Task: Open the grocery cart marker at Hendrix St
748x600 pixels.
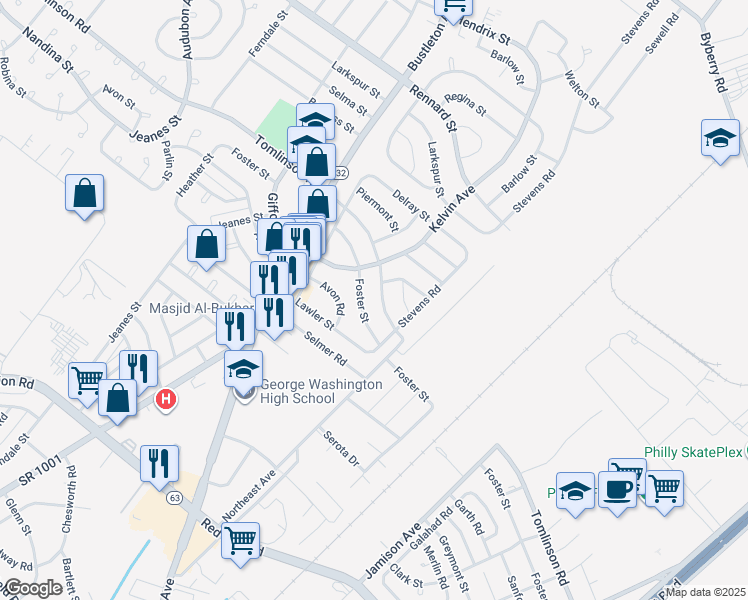Action: coord(454,10)
